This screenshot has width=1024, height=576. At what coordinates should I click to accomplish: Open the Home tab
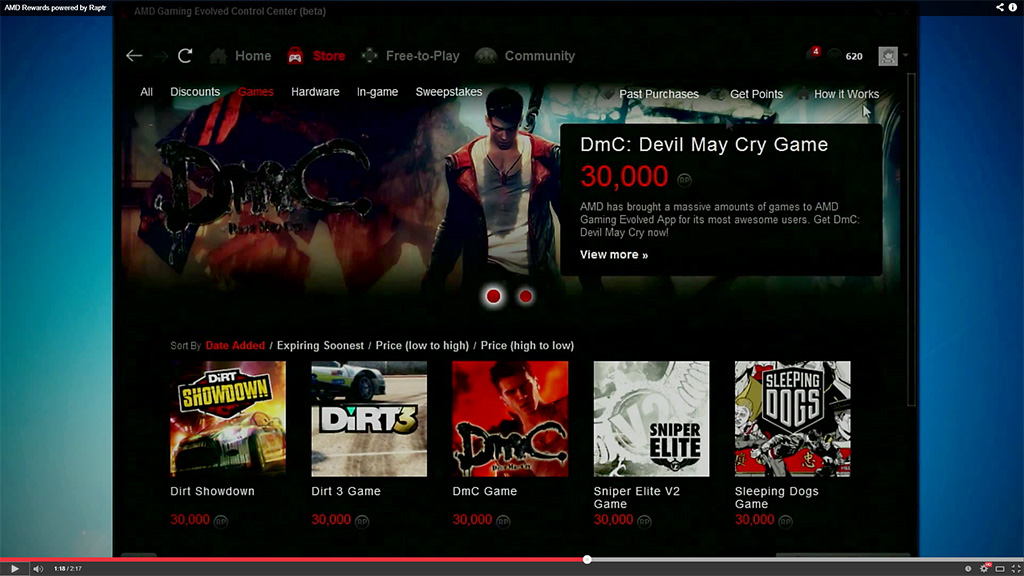pos(253,56)
